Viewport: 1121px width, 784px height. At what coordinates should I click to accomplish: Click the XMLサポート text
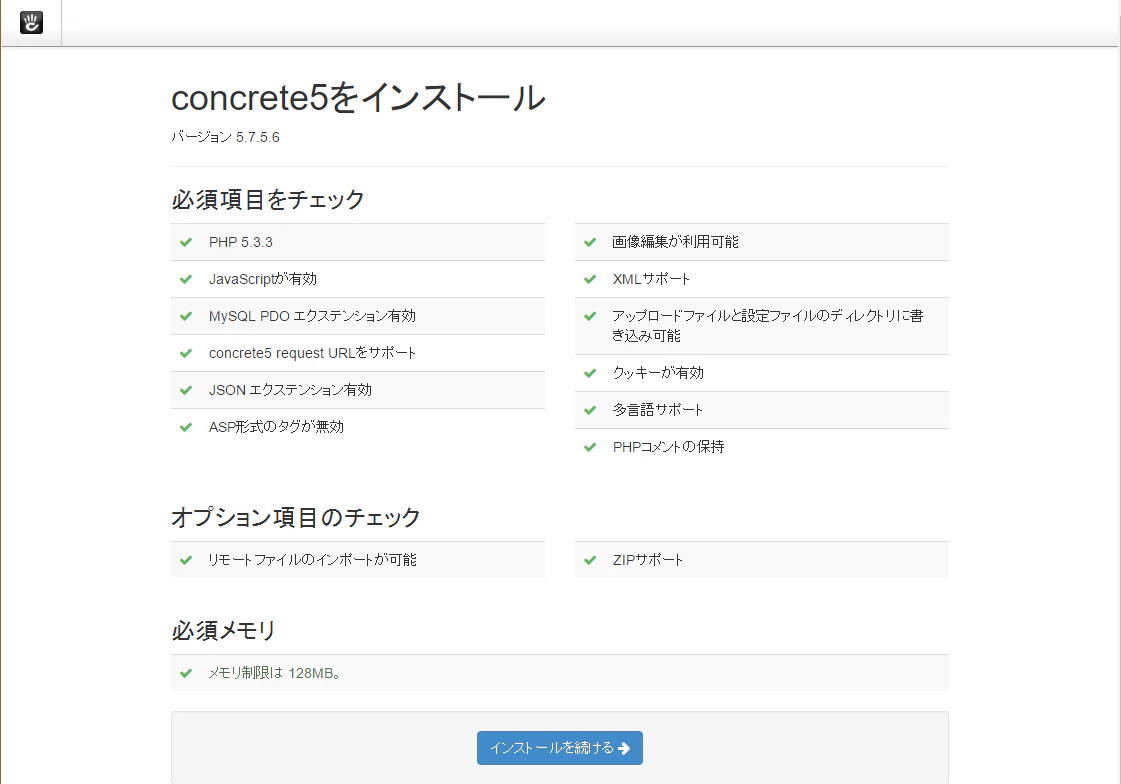651,279
